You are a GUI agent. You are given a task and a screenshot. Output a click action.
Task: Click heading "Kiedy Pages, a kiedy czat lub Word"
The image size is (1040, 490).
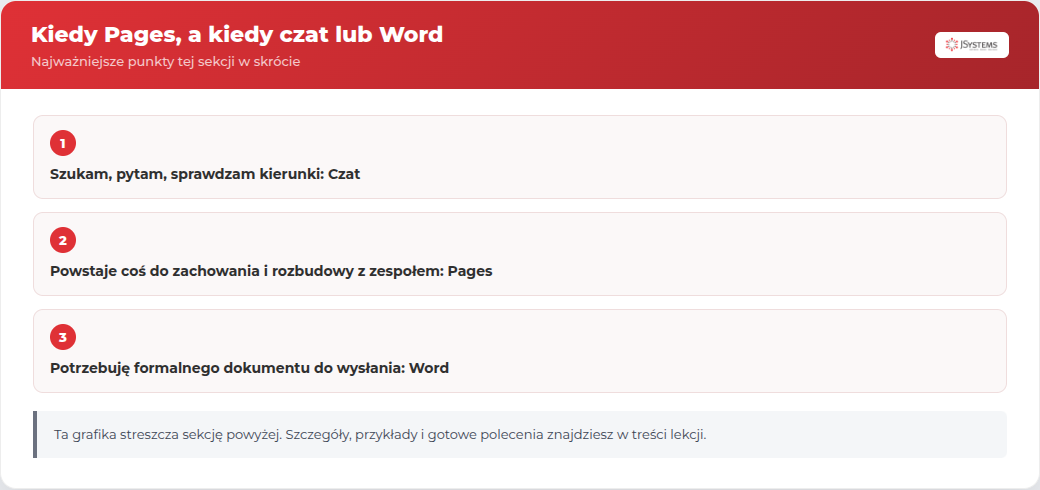tap(237, 34)
